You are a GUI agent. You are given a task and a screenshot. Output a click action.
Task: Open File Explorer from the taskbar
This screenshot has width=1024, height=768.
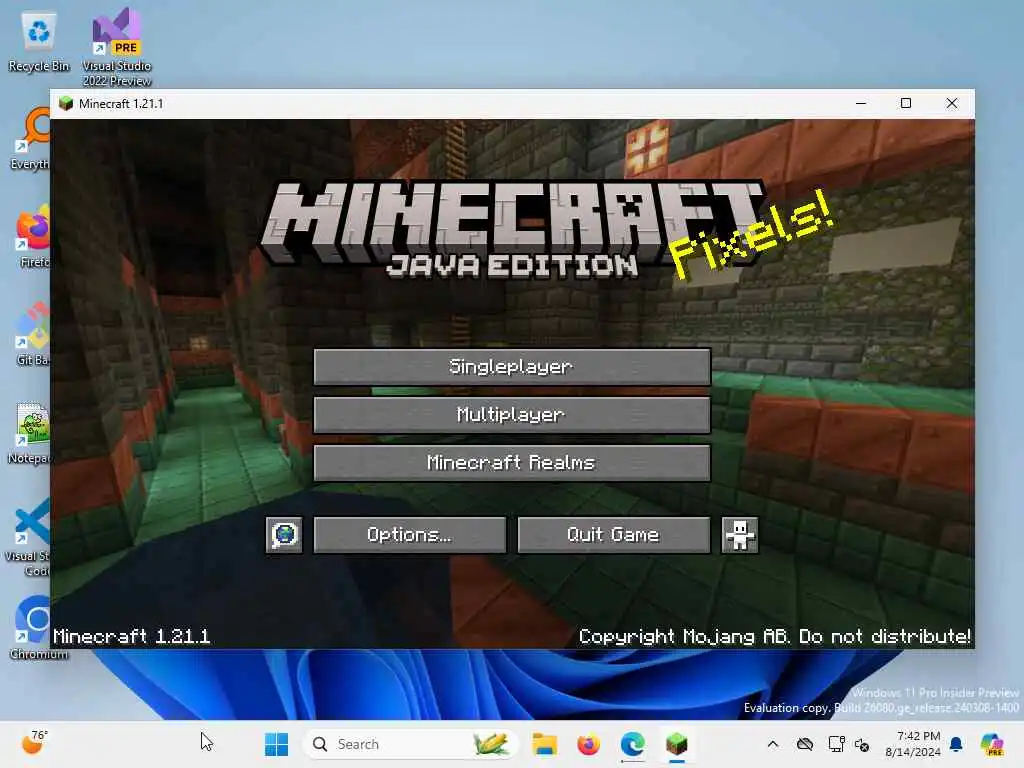(x=545, y=744)
